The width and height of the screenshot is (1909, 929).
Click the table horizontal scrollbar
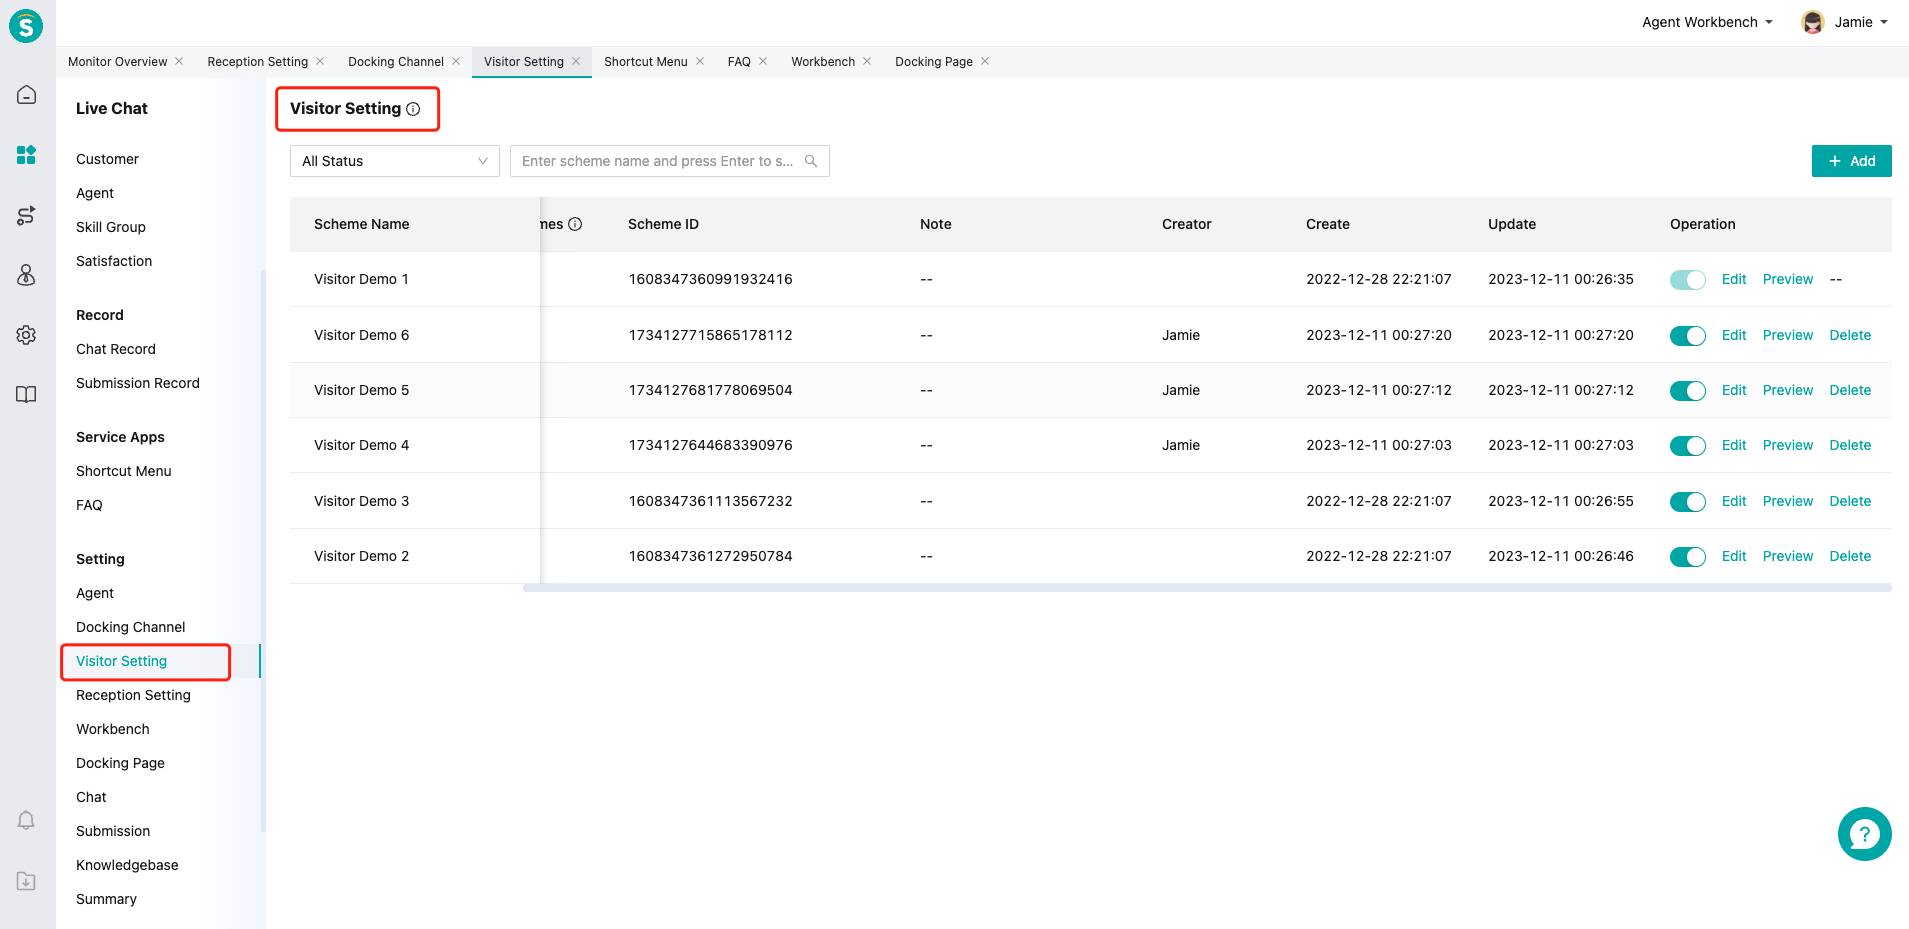coord(1207,588)
